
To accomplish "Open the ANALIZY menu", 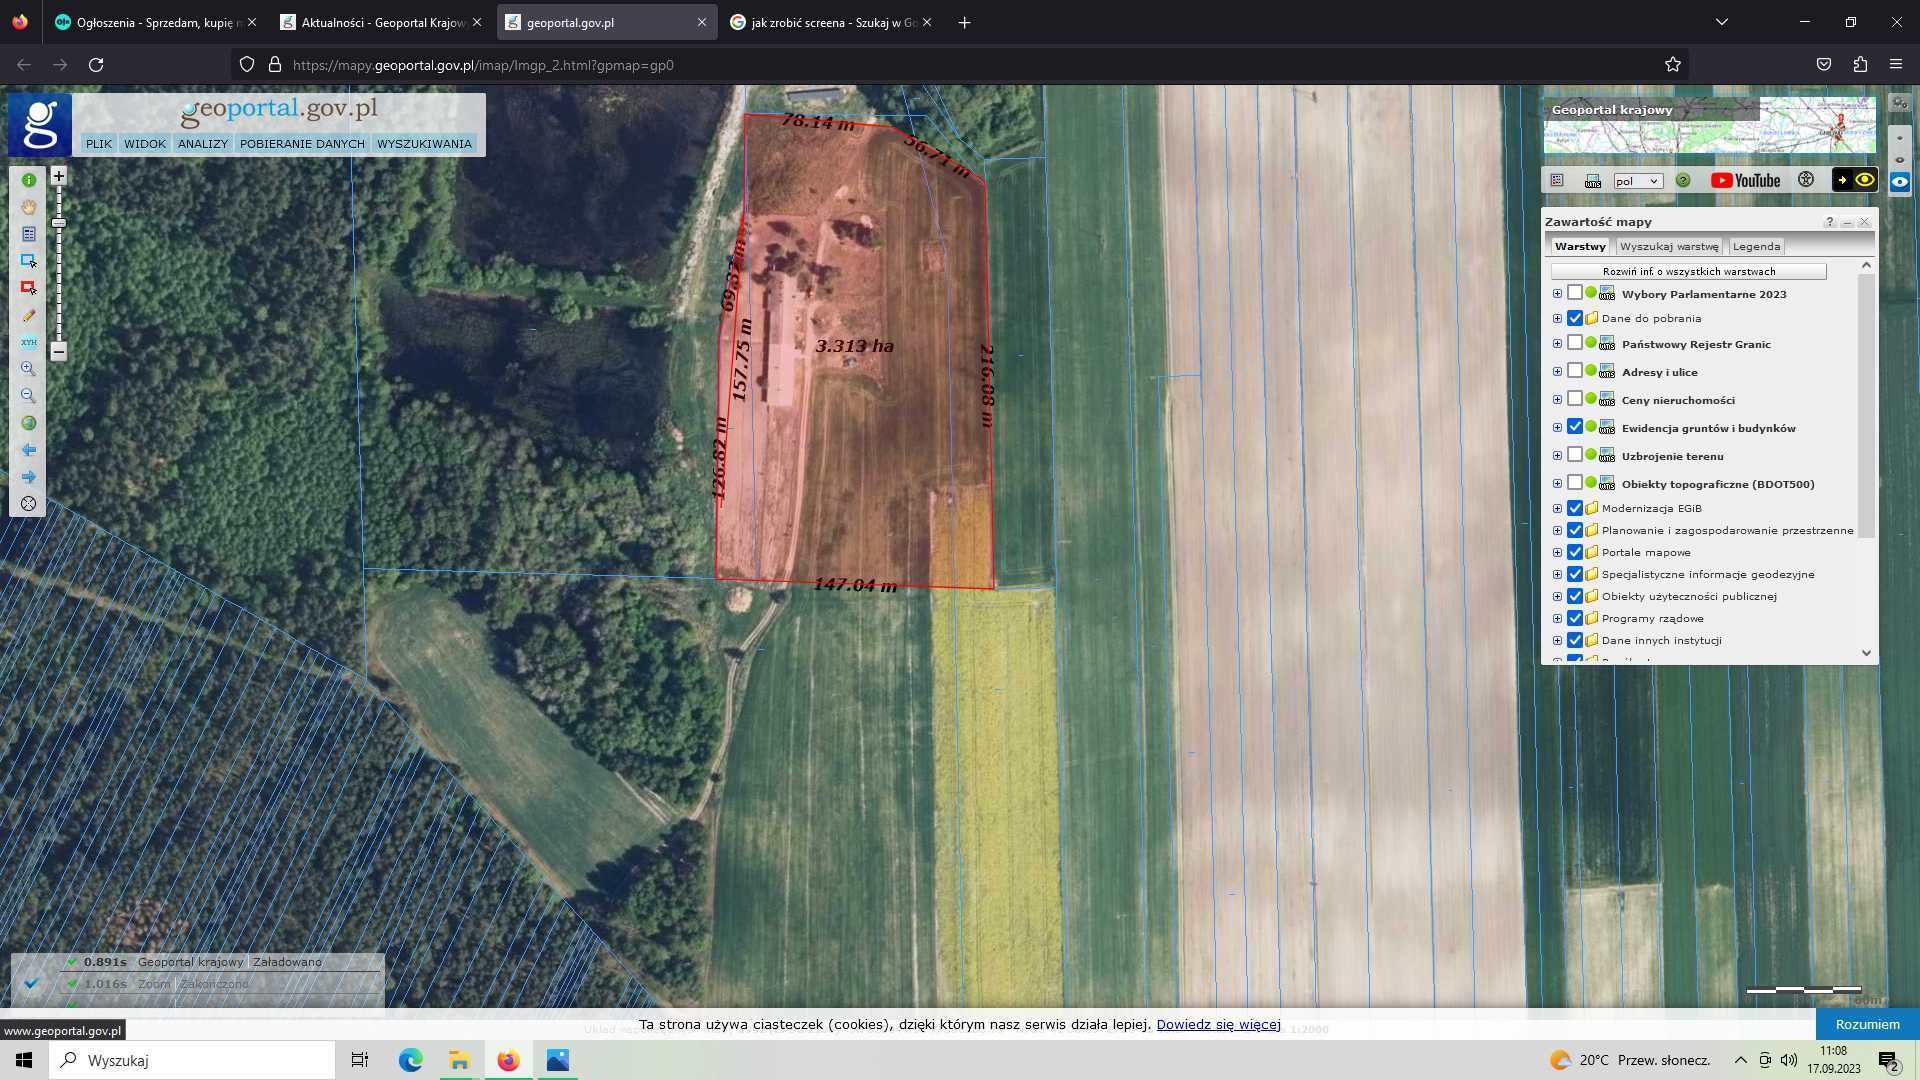I will click(x=203, y=144).
